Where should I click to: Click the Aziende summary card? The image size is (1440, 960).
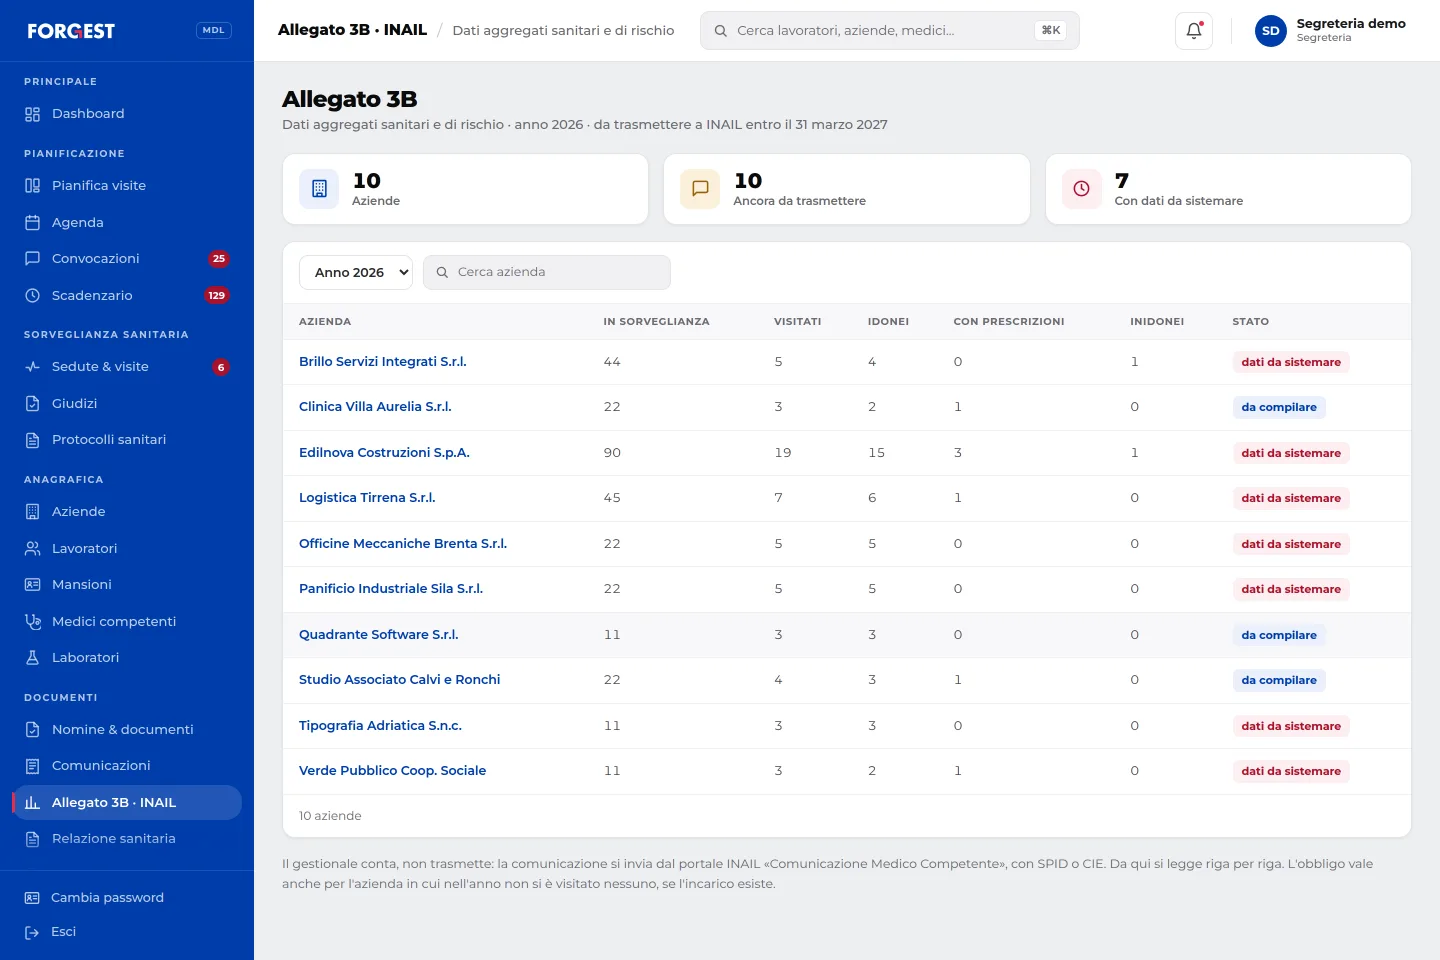click(466, 189)
